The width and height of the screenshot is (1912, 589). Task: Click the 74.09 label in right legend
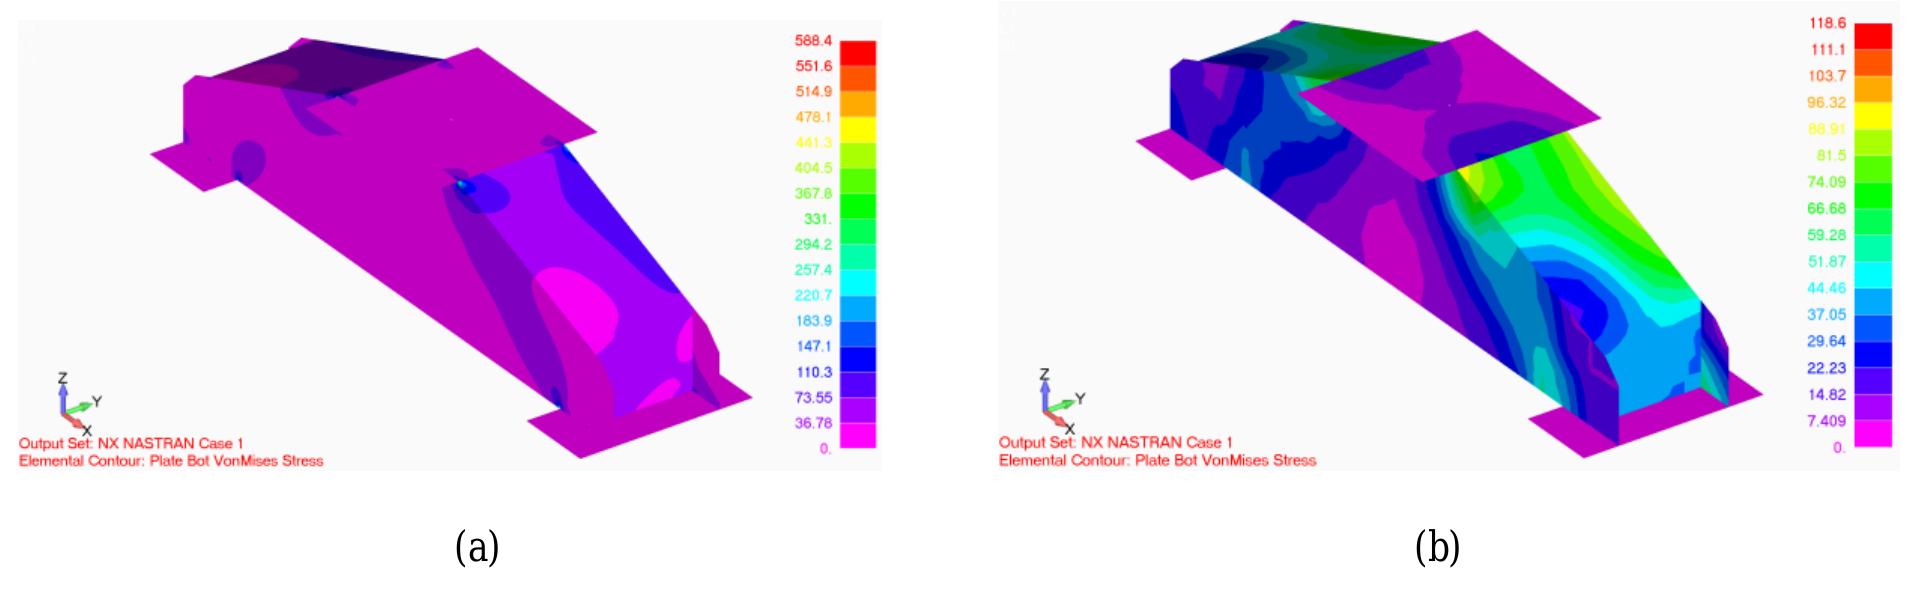pyautogui.click(x=1826, y=182)
